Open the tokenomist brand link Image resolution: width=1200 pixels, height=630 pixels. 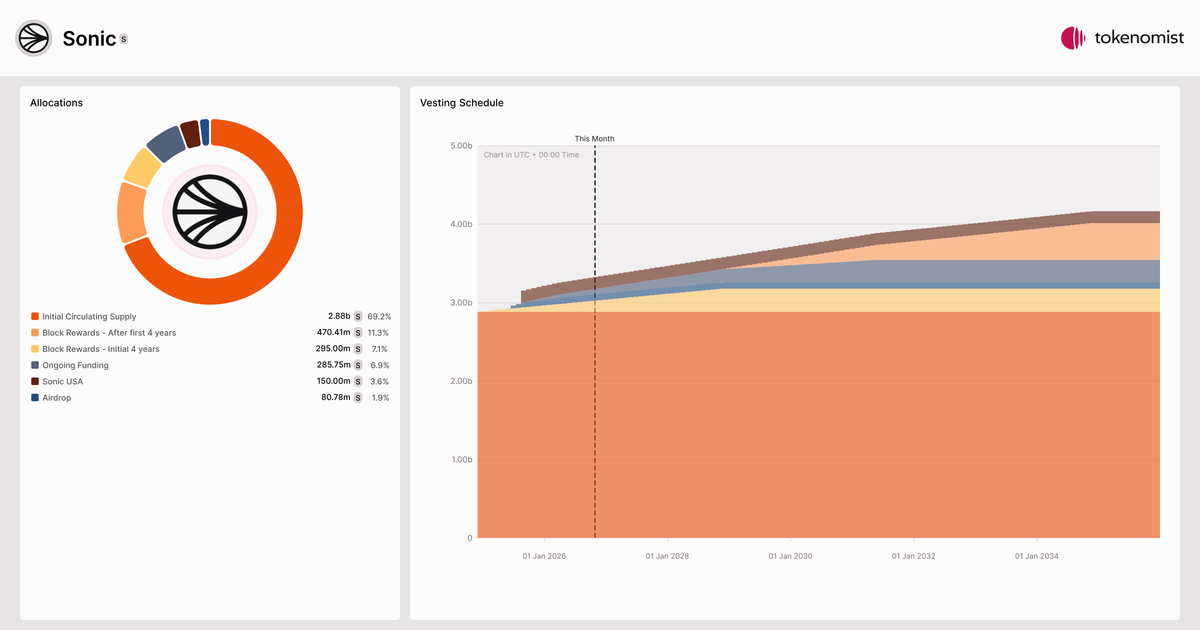[1122, 38]
